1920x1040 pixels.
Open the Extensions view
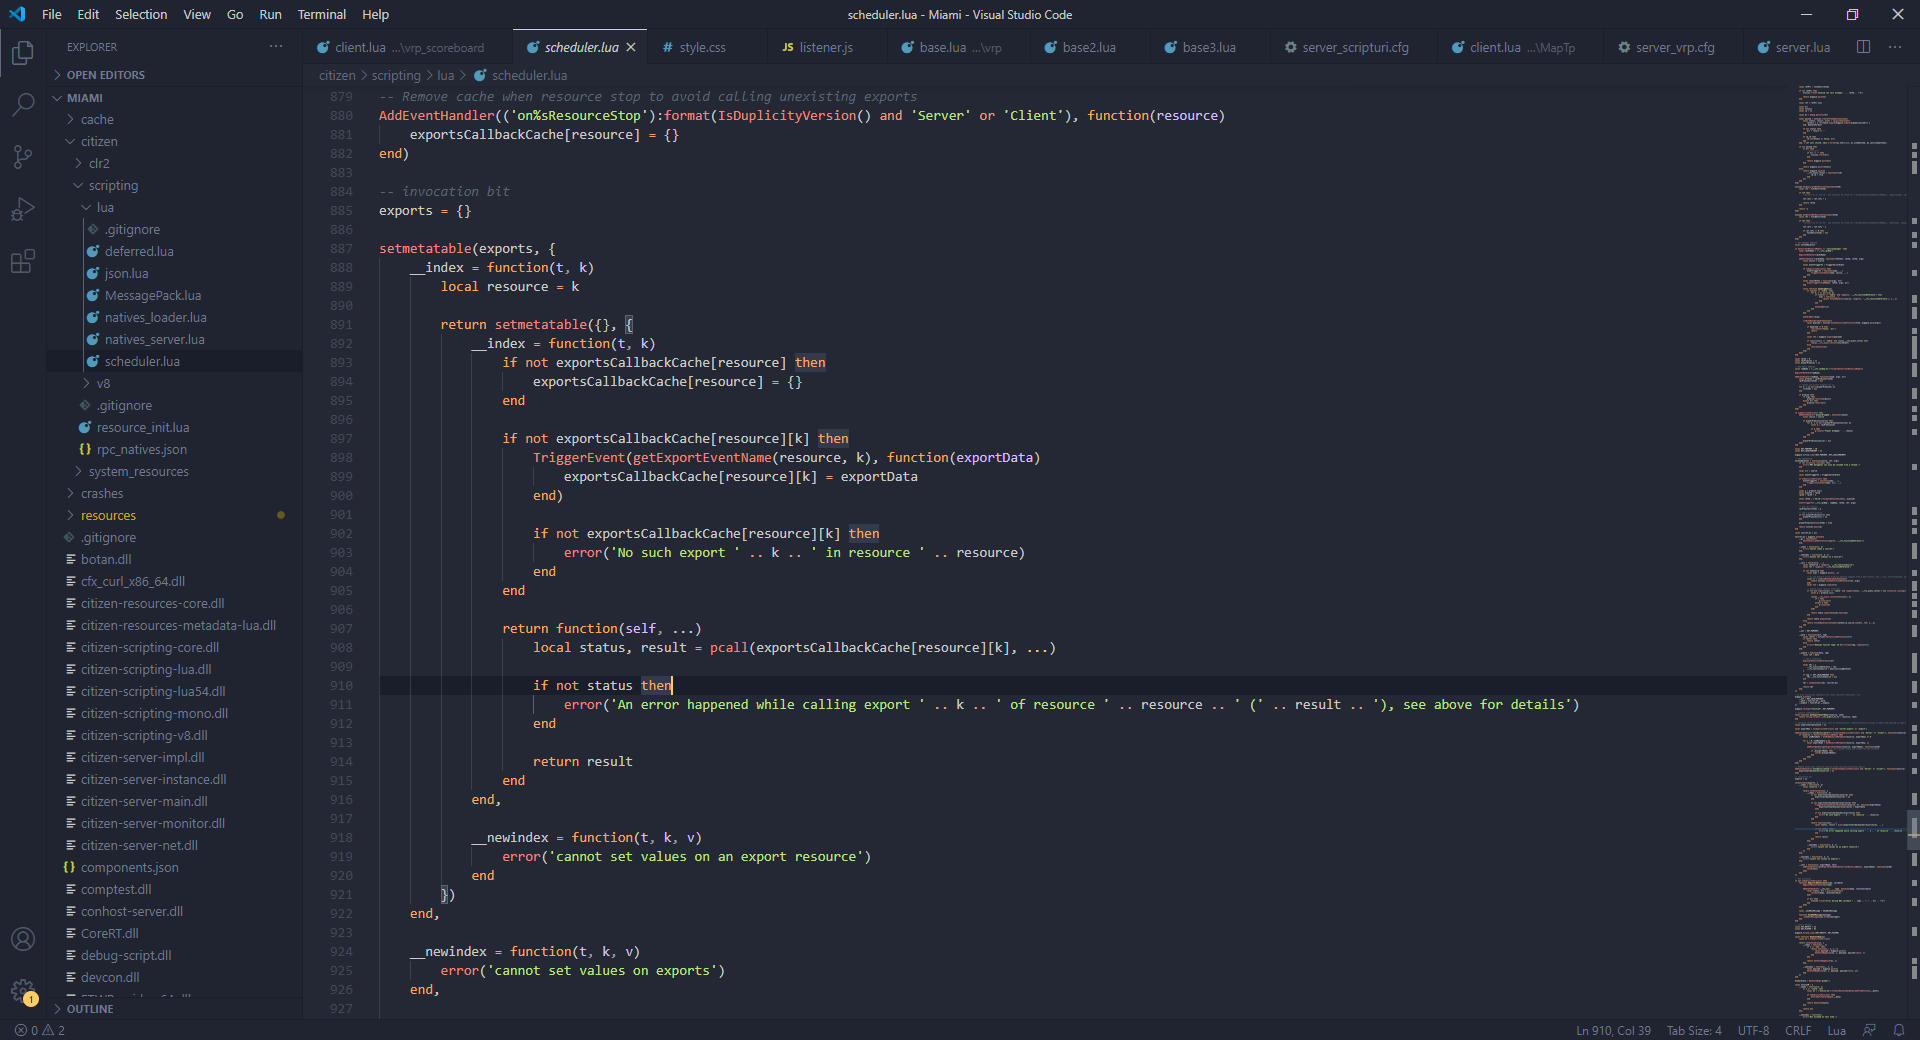(x=22, y=261)
